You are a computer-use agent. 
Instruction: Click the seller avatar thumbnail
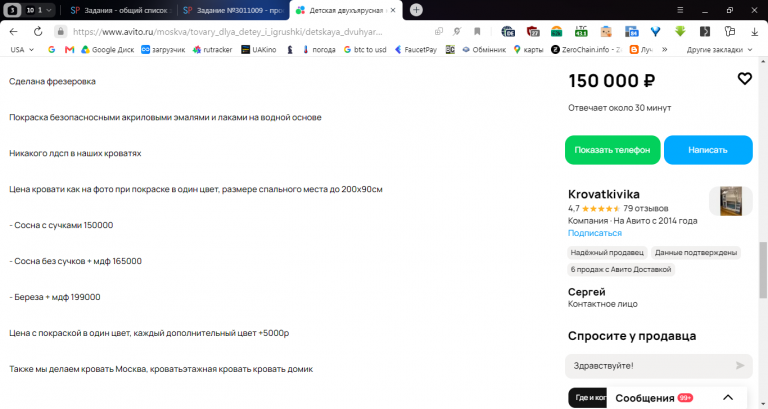pyautogui.click(x=730, y=201)
